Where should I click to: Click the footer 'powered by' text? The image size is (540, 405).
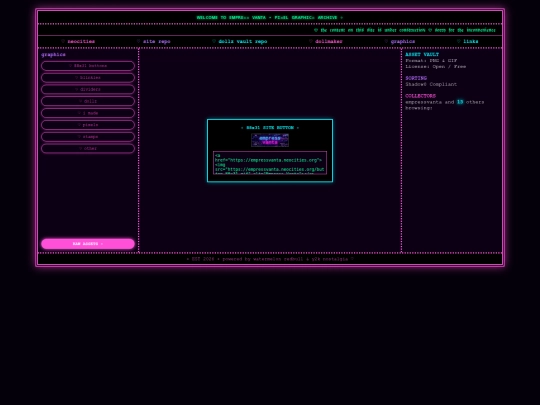[270, 259]
